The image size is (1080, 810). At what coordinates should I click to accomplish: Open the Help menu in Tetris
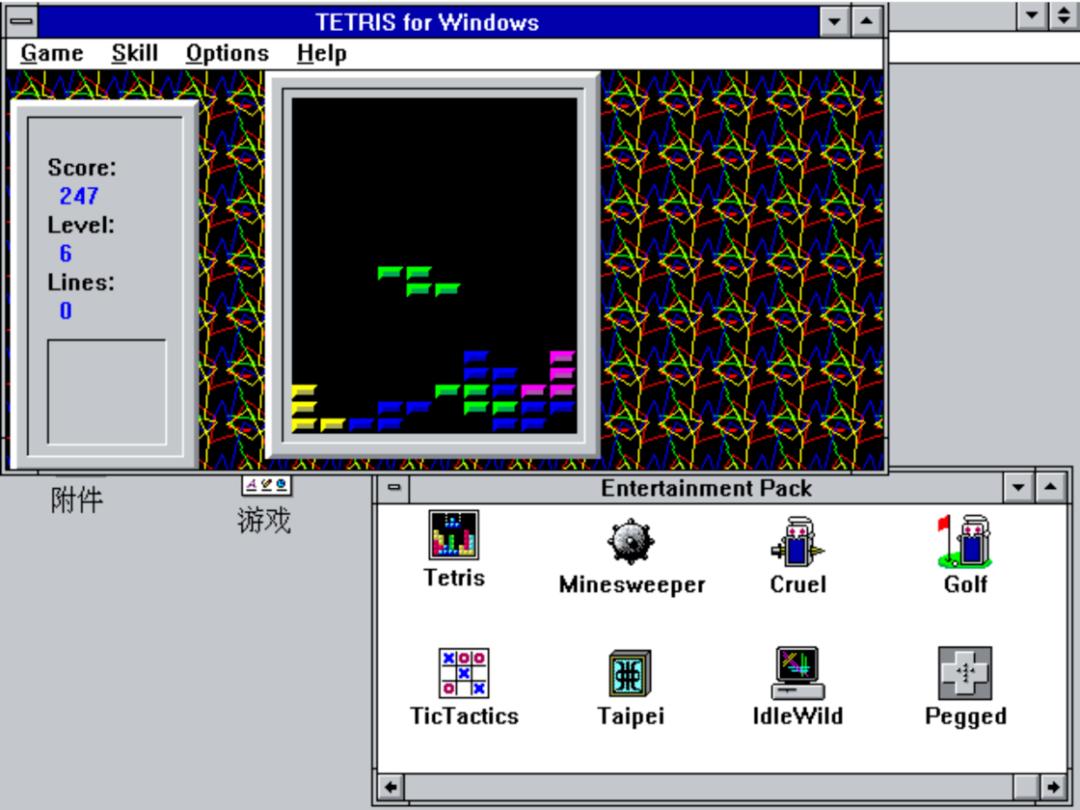coord(321,54)
